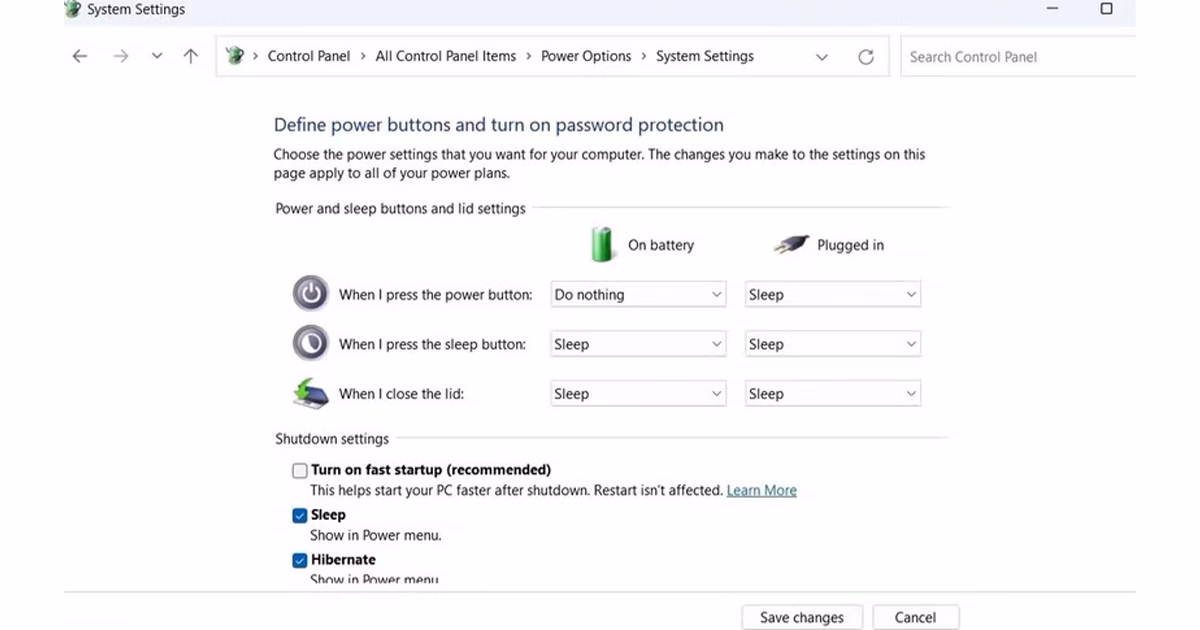Image resolution: width=1200 pixels, height=630 pixels.
Task: Click the sleep button moon icon
Action: [310, 344]
